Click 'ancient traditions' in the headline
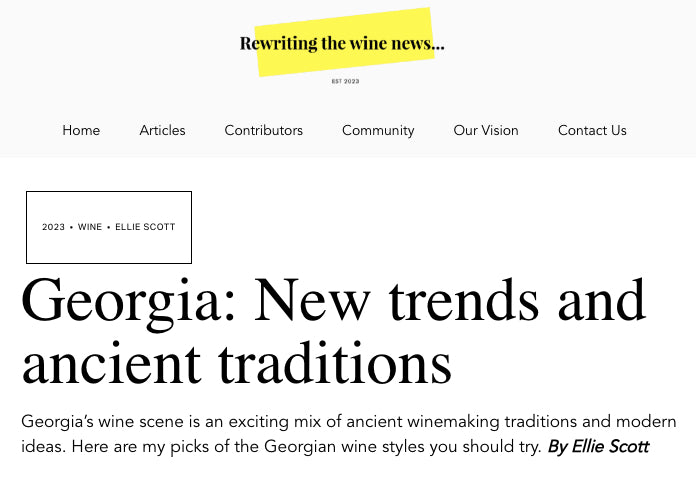The height and width of the screenshot is (481, 696). [x=236, y=363]
